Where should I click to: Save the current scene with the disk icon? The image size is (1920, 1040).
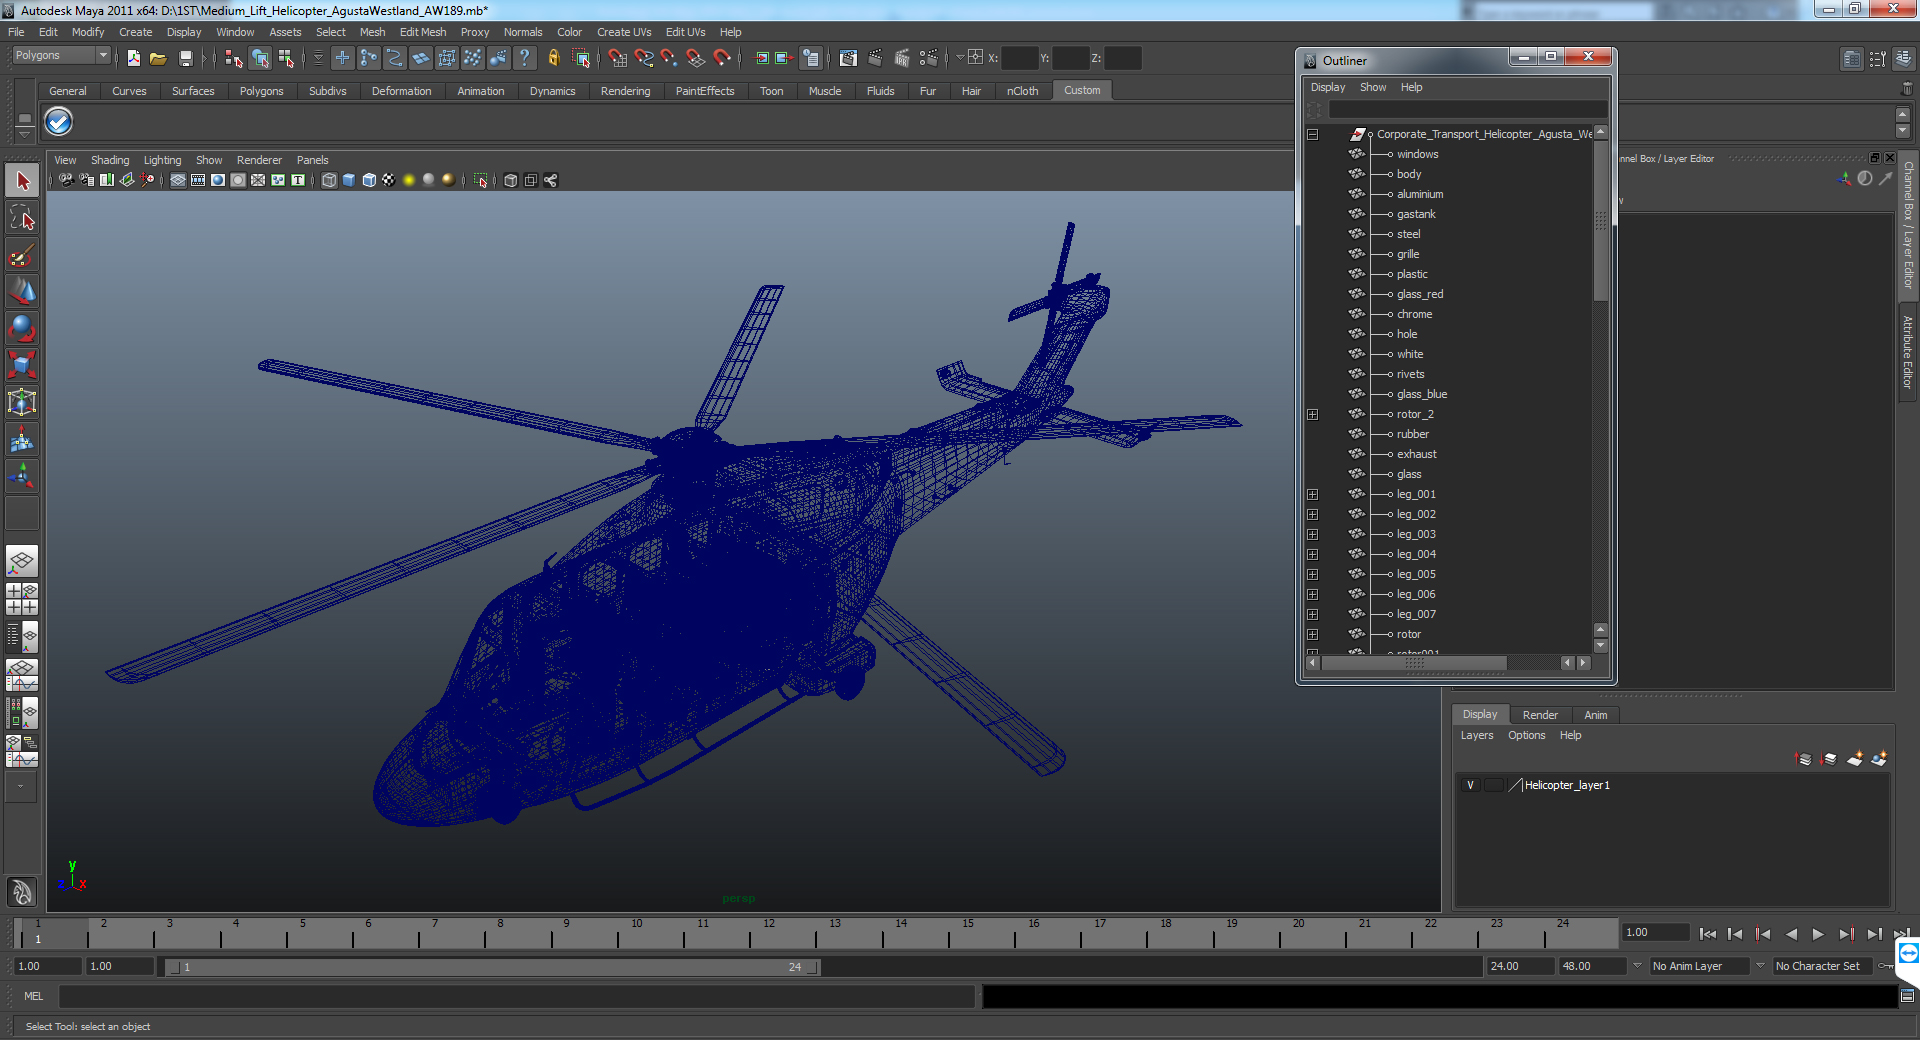185,58
